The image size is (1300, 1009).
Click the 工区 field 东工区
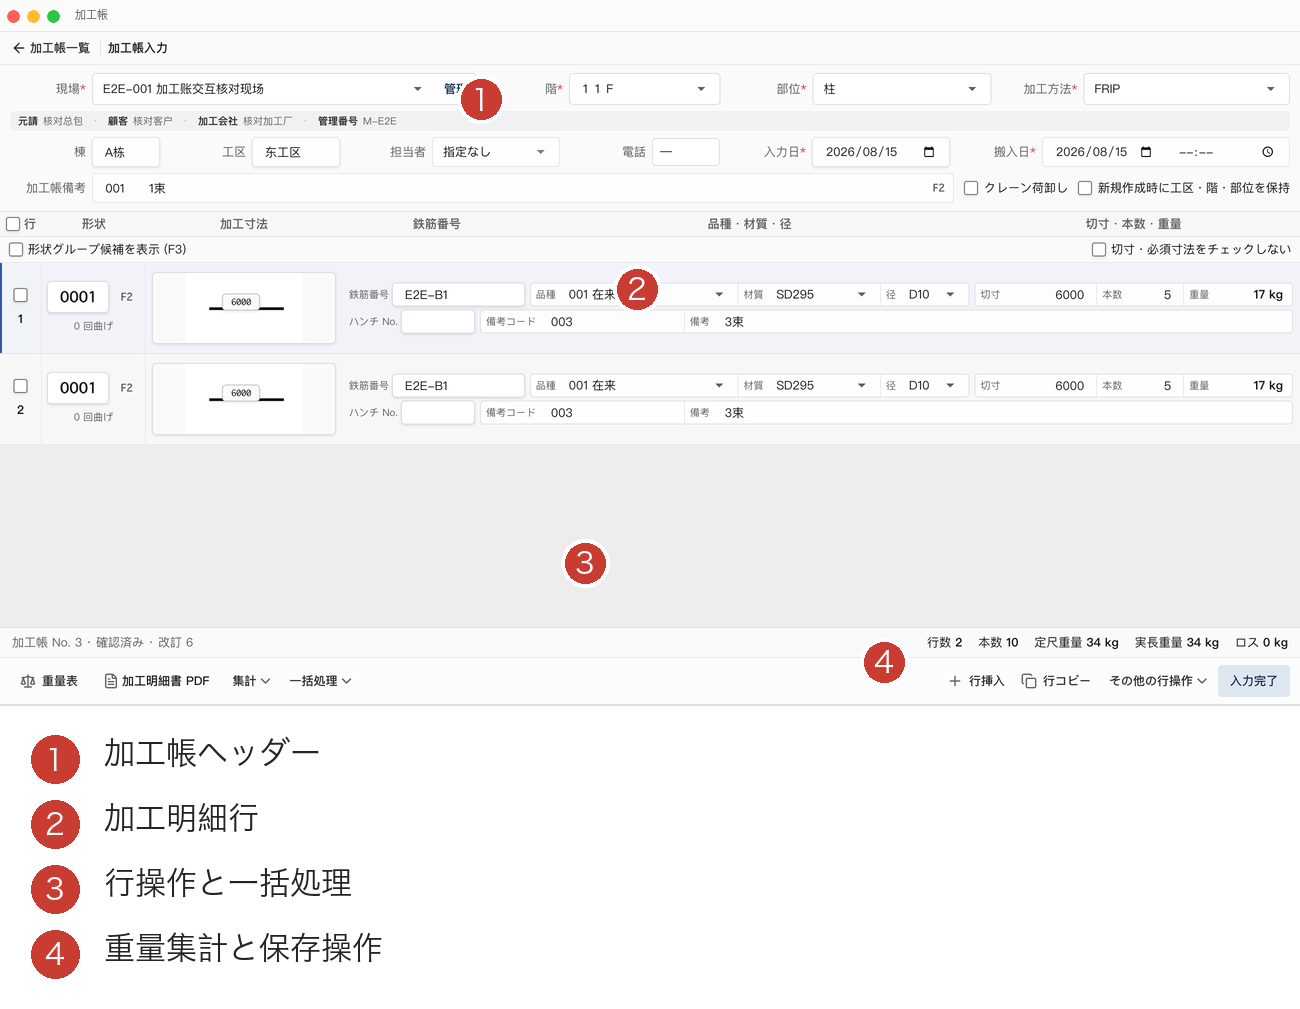296,152
